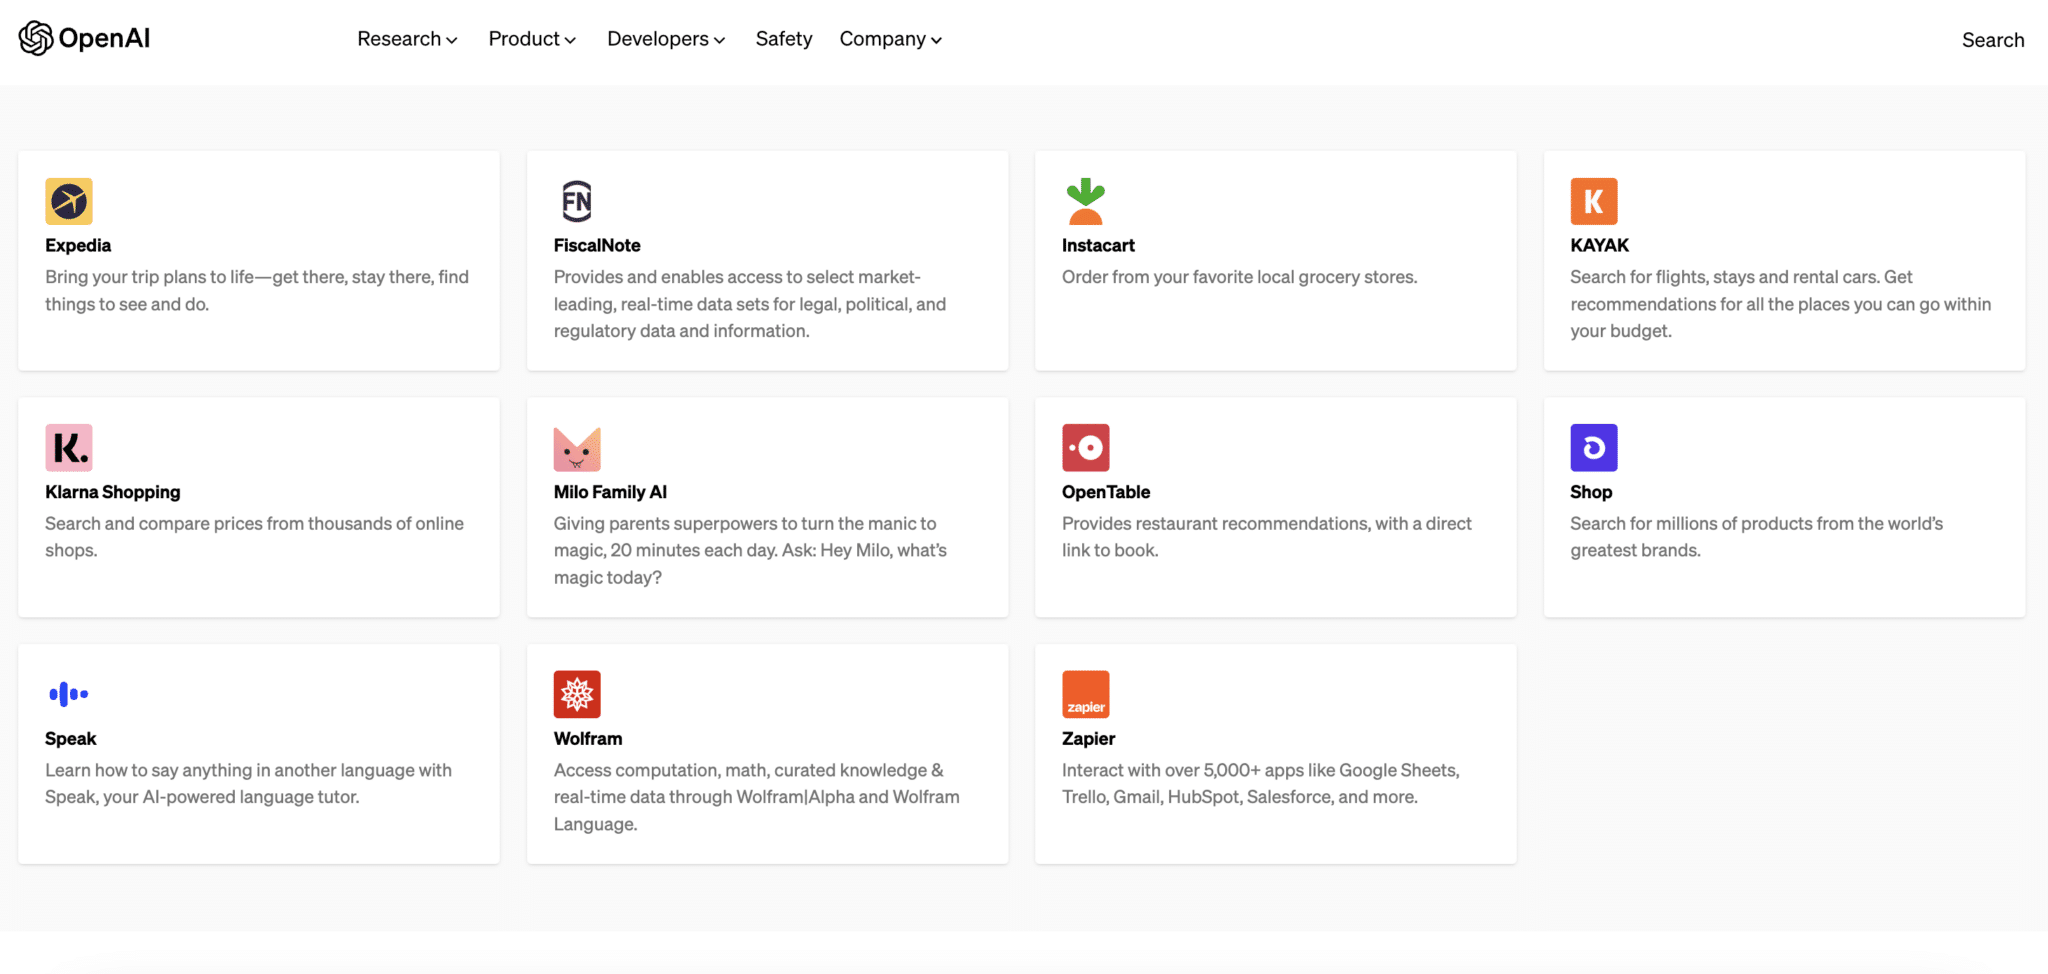Click the orange Zapier icon
Screen dimensions: 2048x974
(x=1085, y=693)
